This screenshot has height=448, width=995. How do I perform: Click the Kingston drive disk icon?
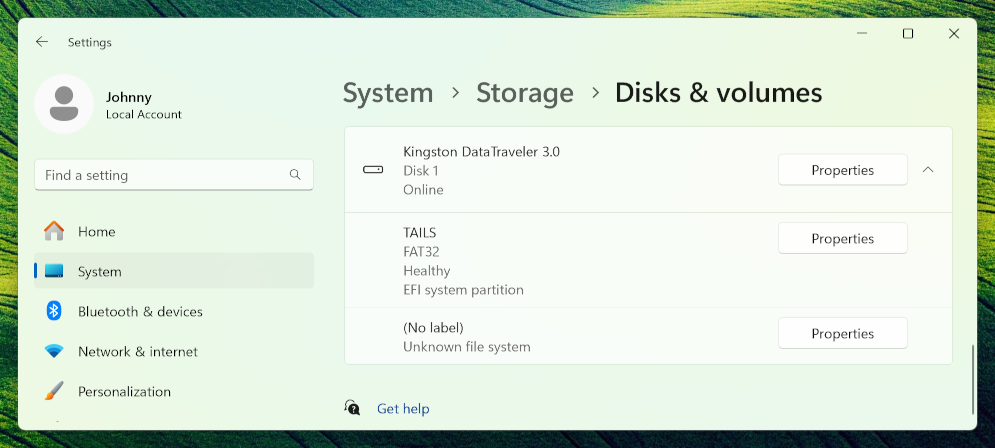tap(373, 170)
